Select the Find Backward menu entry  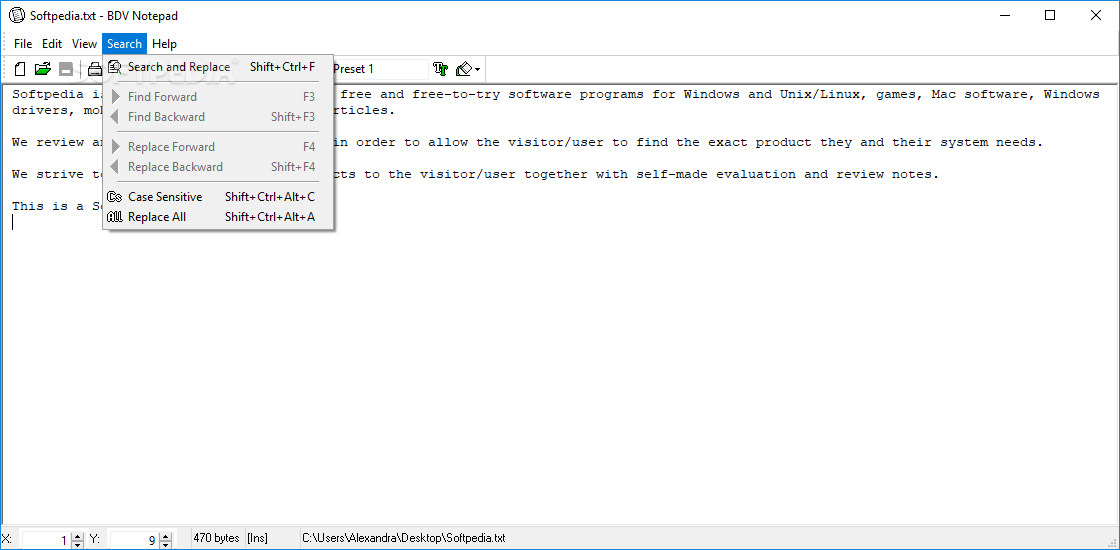[218, 116]
